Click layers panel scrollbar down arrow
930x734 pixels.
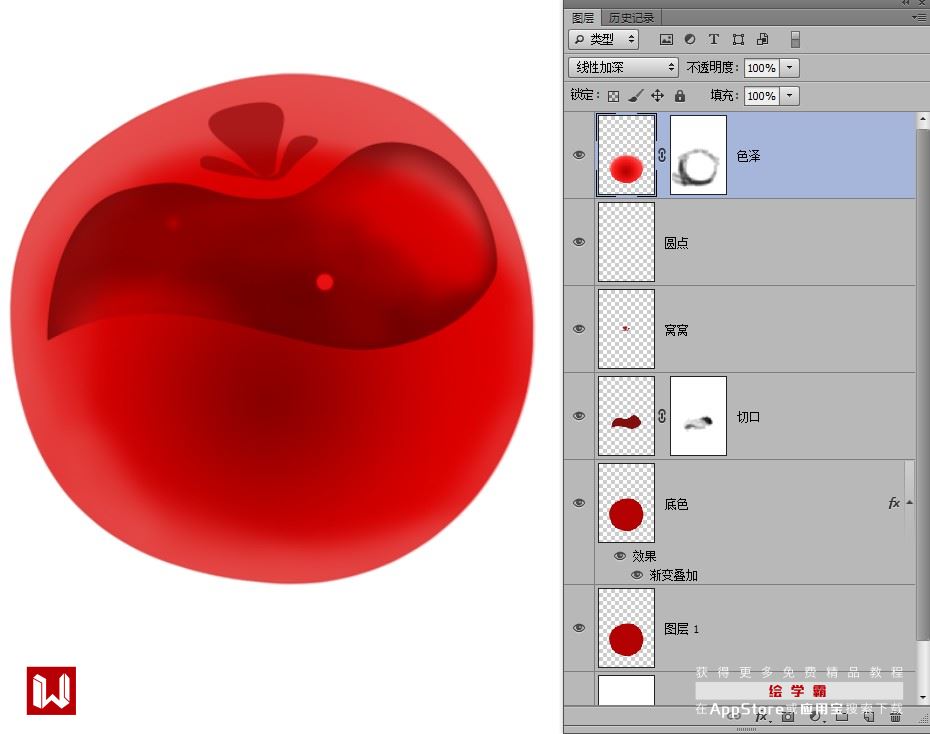[923, 698]
